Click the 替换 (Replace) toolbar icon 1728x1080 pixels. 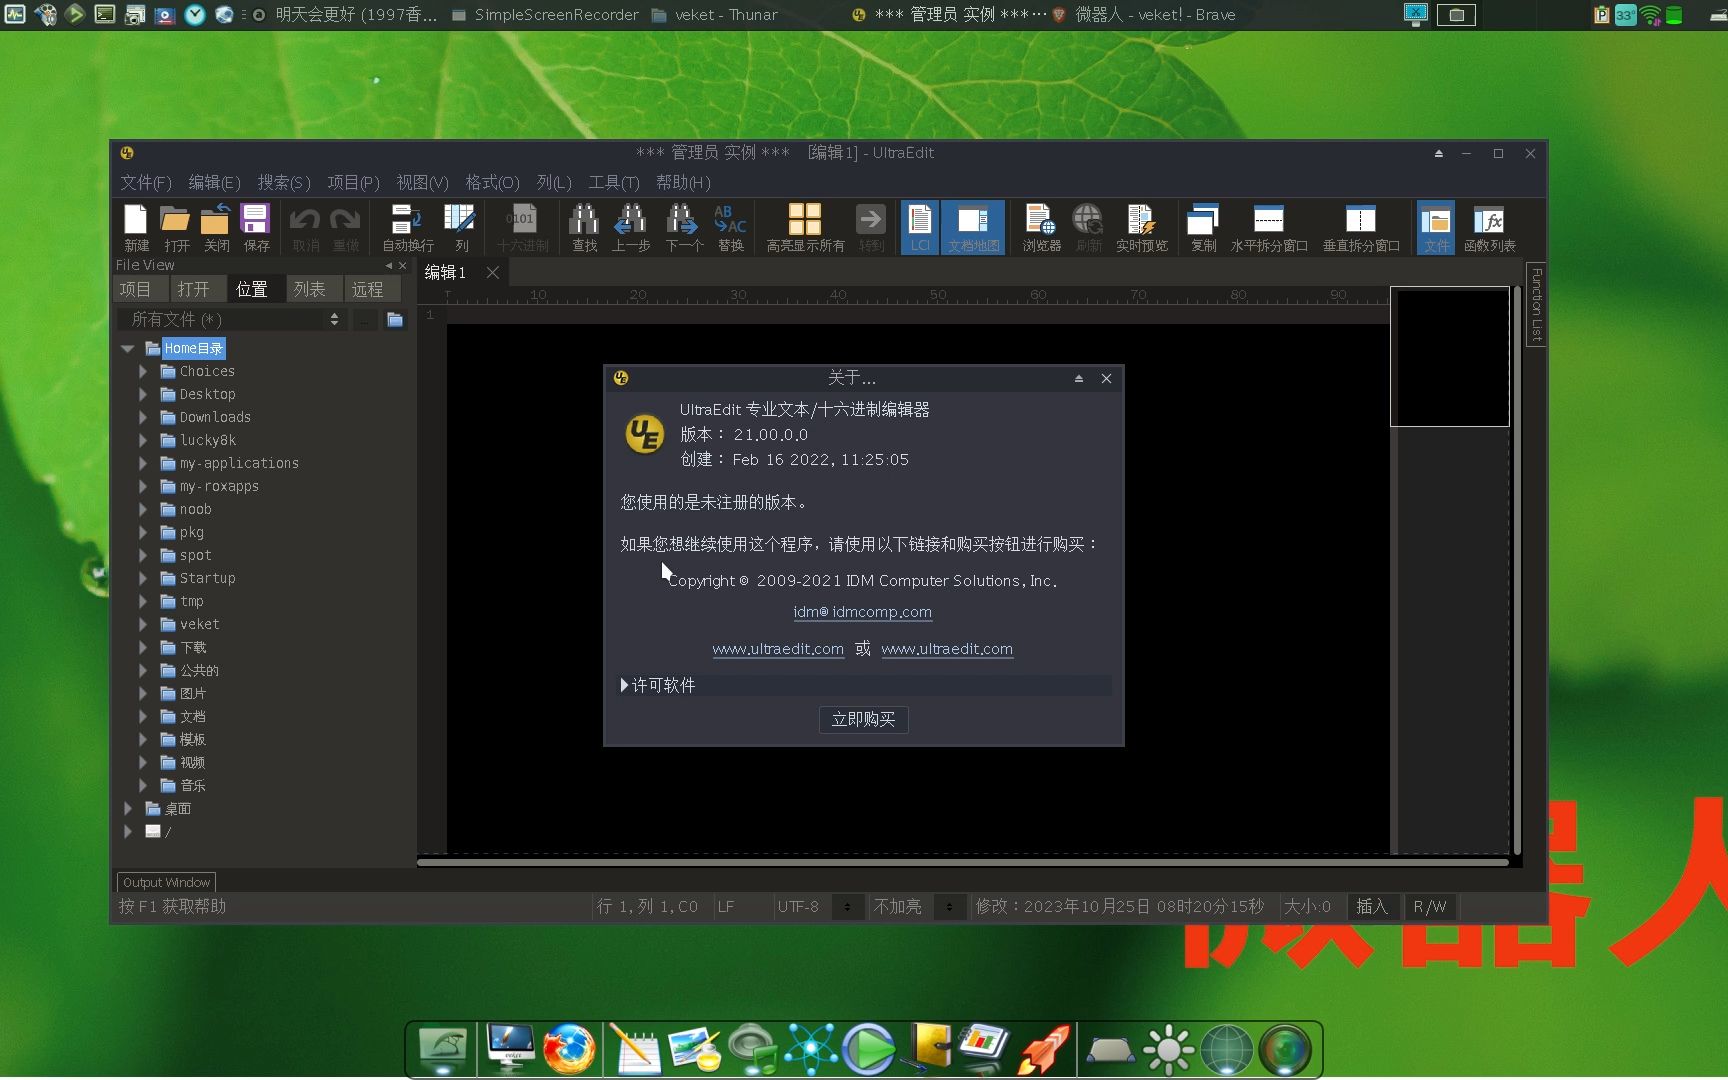(731, 227)
